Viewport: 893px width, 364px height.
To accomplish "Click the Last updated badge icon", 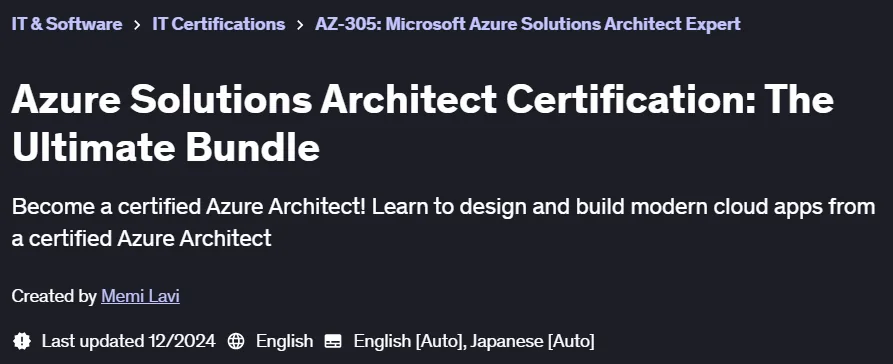I will coord(22,341).
